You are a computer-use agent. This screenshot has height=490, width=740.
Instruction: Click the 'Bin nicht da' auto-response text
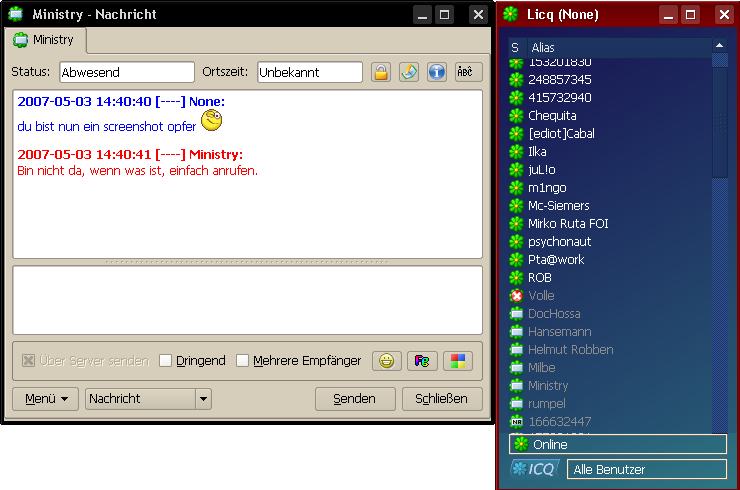(x=137, y=170)
